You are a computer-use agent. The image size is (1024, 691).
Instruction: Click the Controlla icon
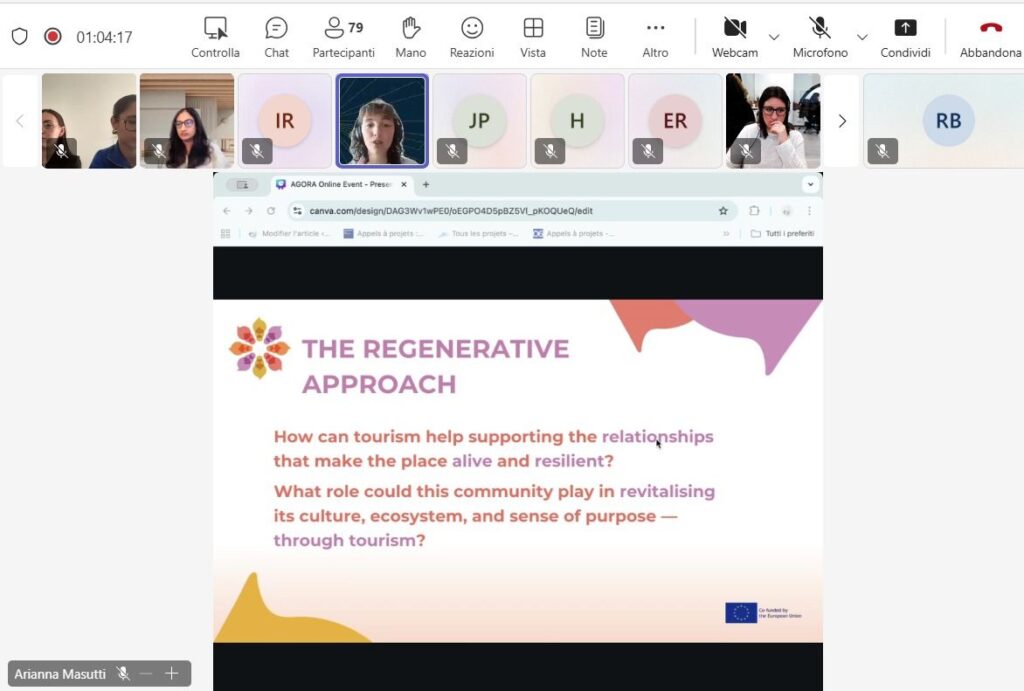pos(215,37)
